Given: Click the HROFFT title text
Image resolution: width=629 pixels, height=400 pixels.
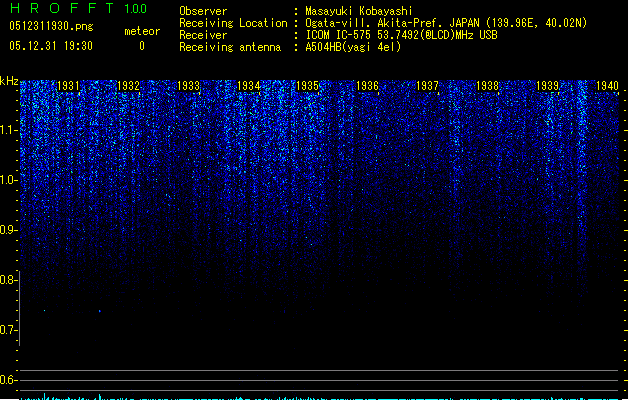Looking at the screenshot, I should pyautogui.click(x=62, y=8).
